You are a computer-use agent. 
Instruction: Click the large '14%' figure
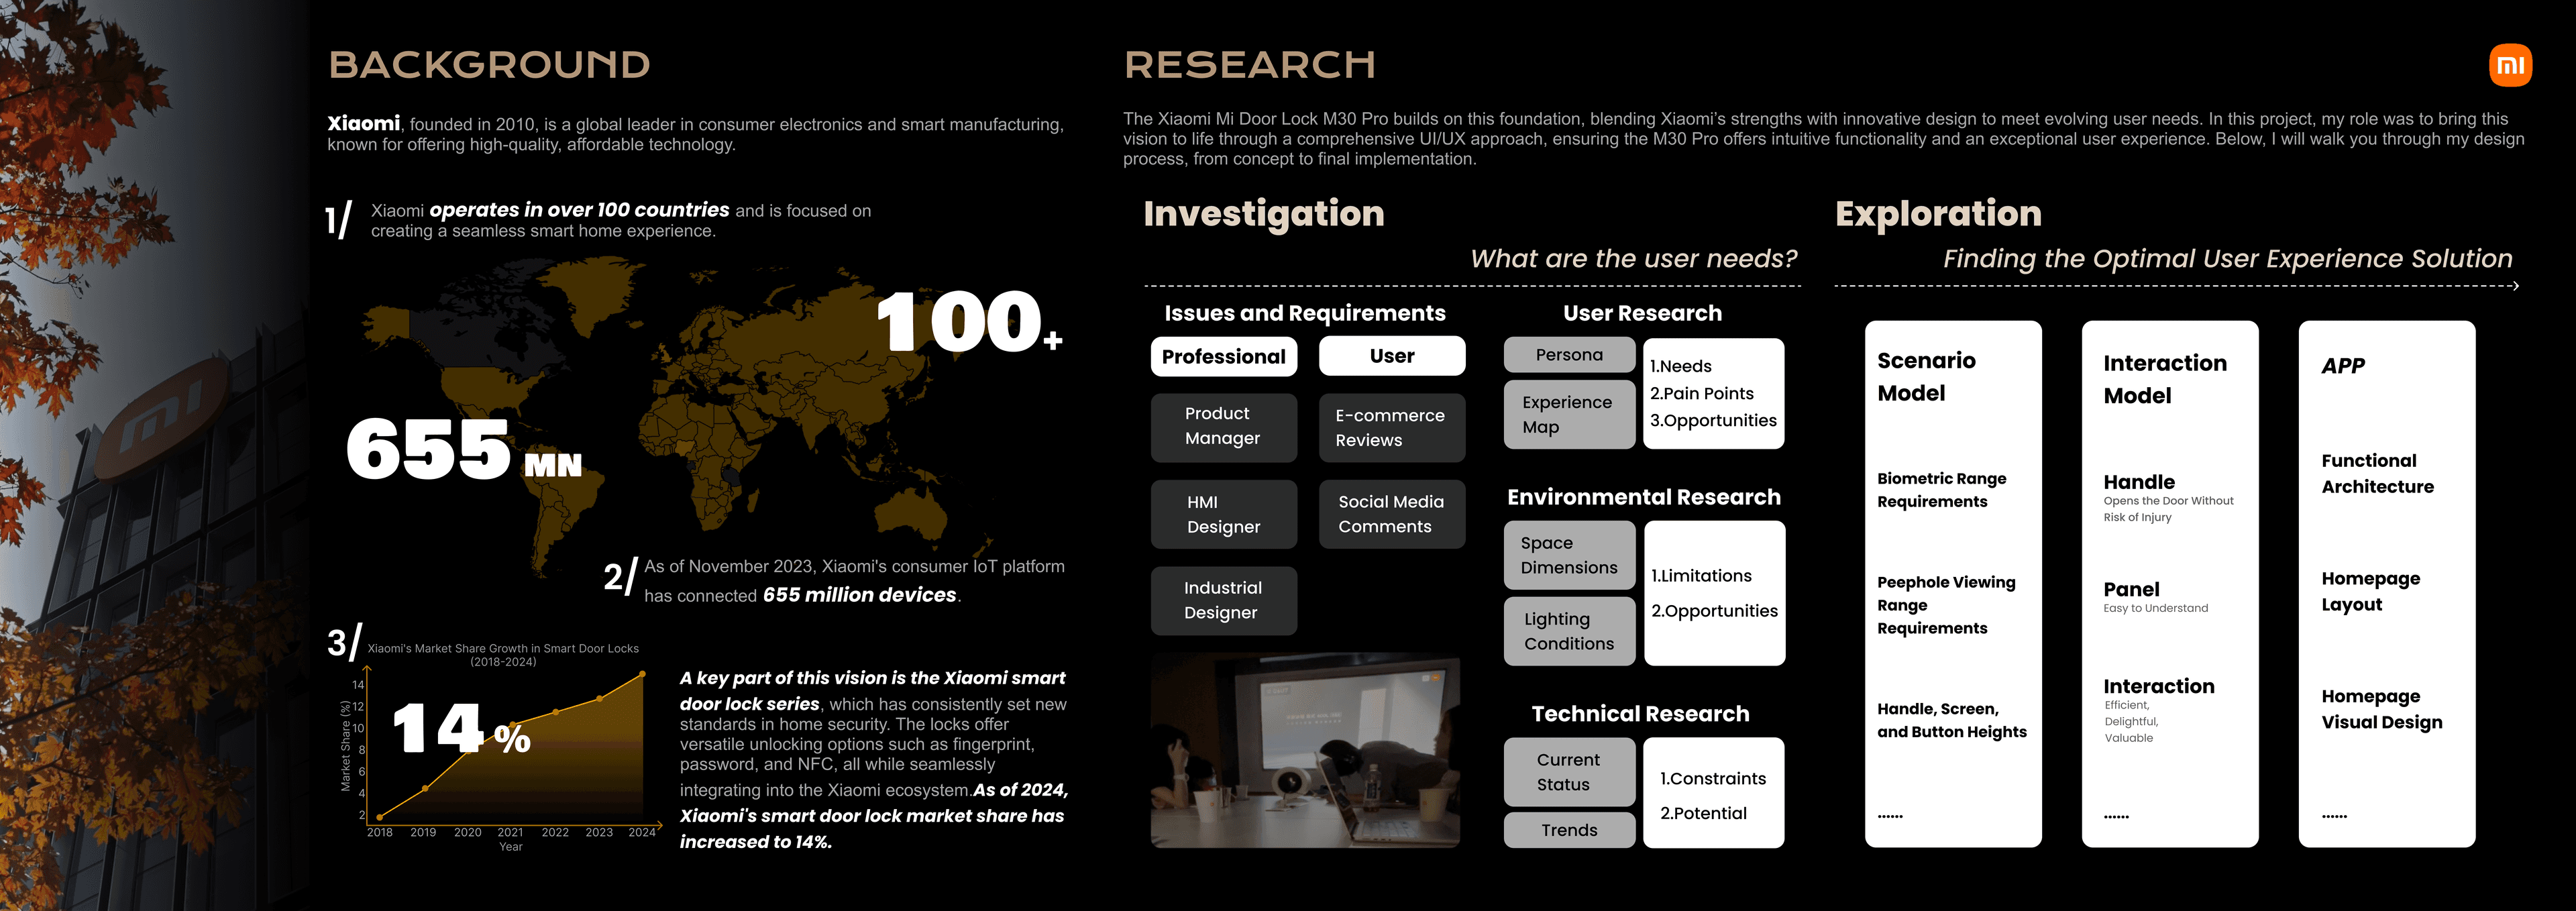tap(461, 729)
